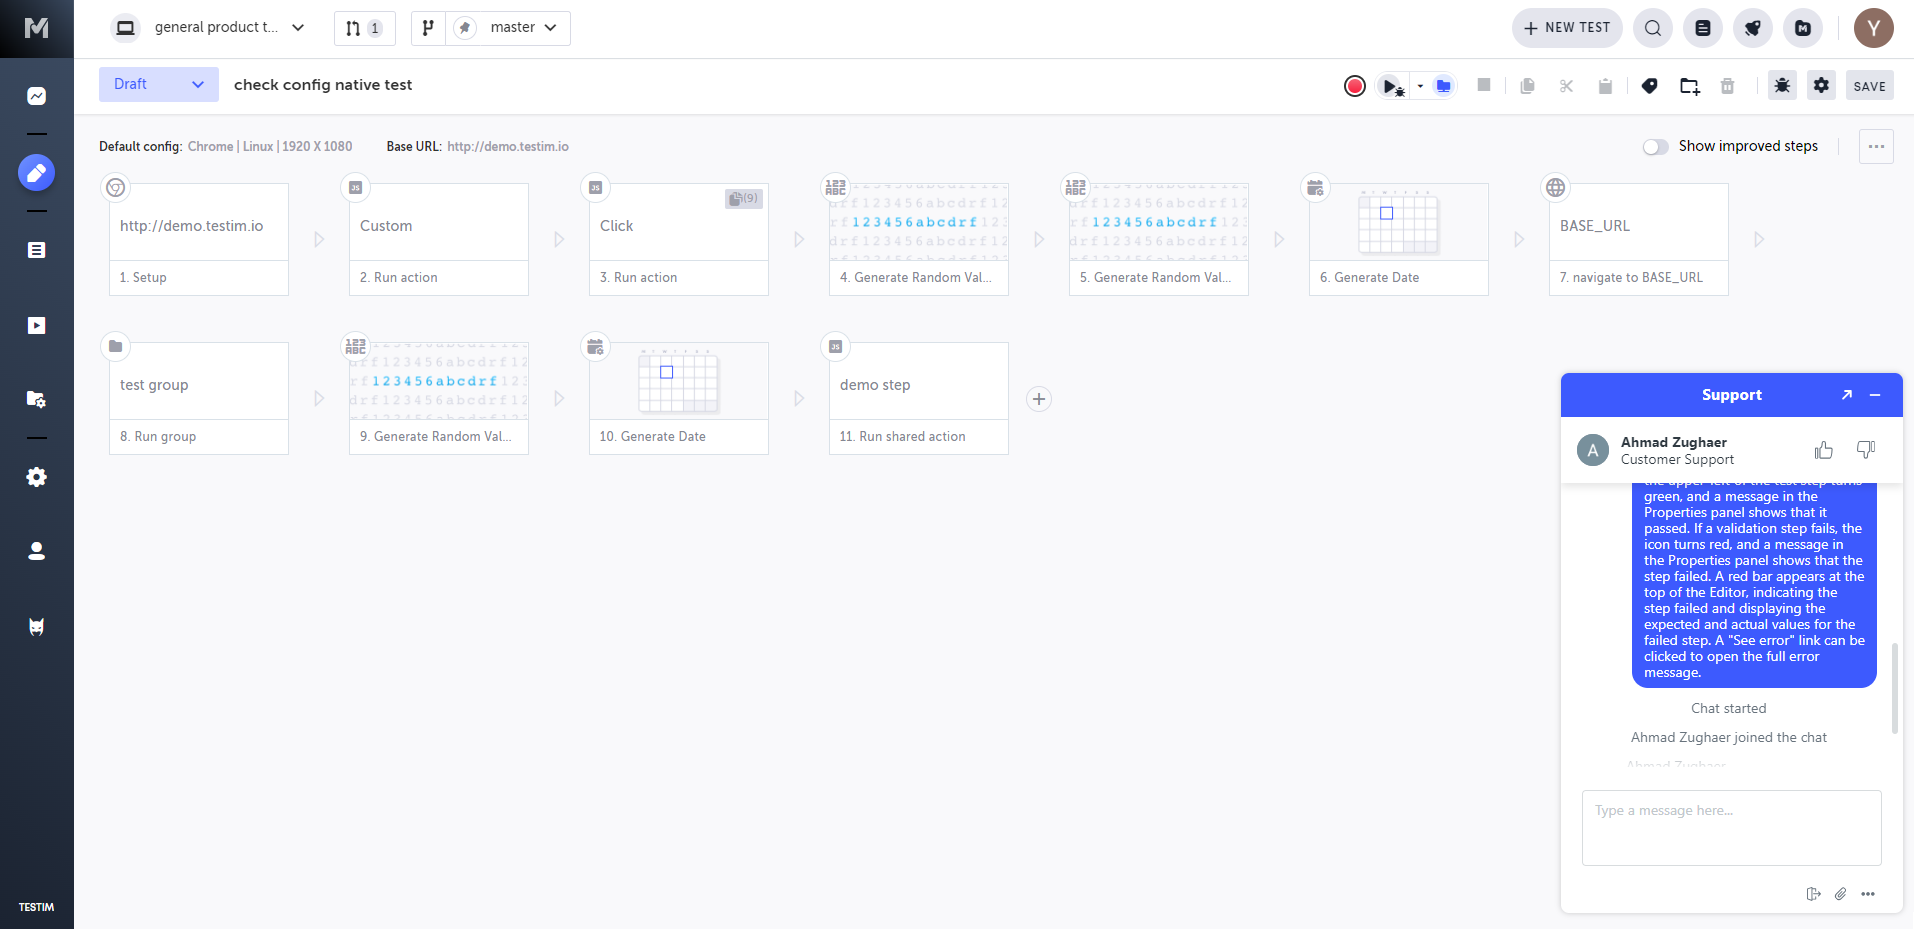Select the '1. Setup' step card
Image resolution: width=1914 pixels, height=929 pixels.
[x=199, y=239]
